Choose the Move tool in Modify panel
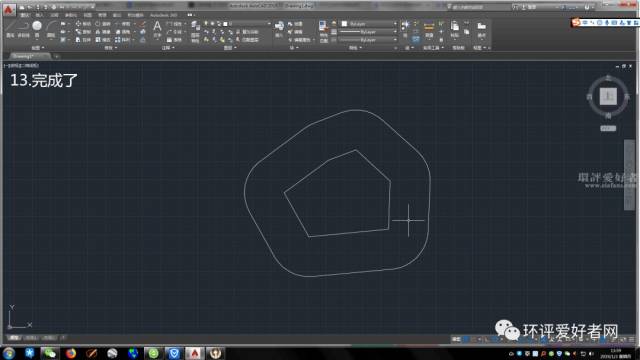Viewport: 640px width, 360px height. point(83,24)
